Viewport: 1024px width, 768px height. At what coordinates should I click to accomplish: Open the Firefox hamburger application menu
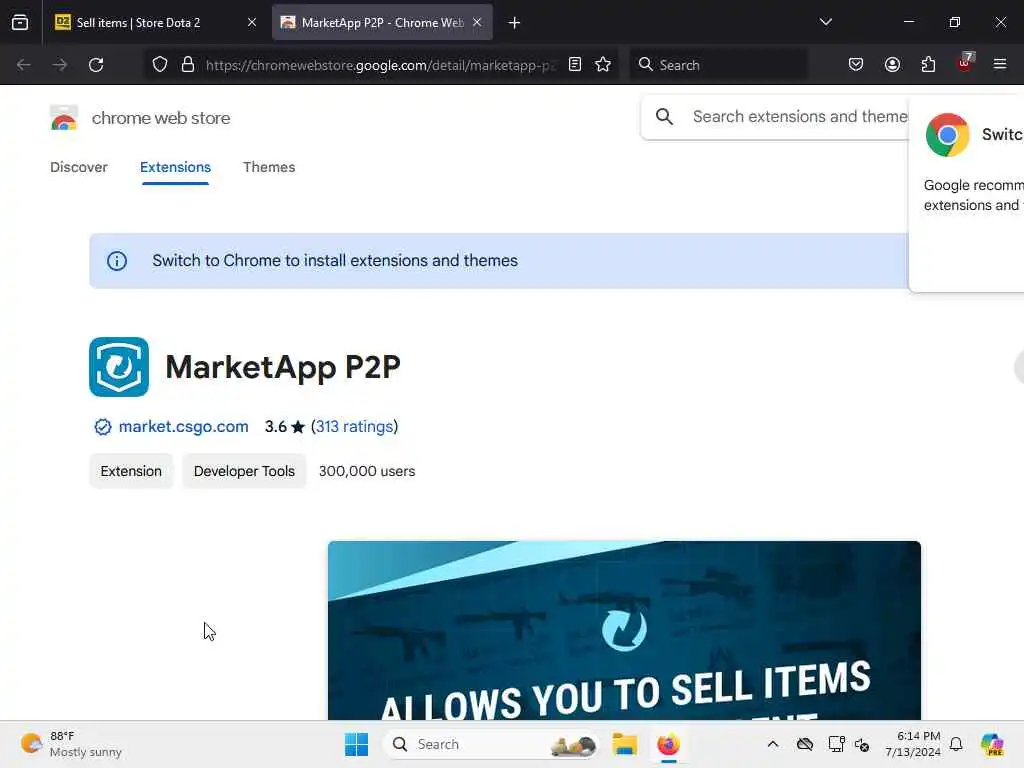tap(1000, 64)
